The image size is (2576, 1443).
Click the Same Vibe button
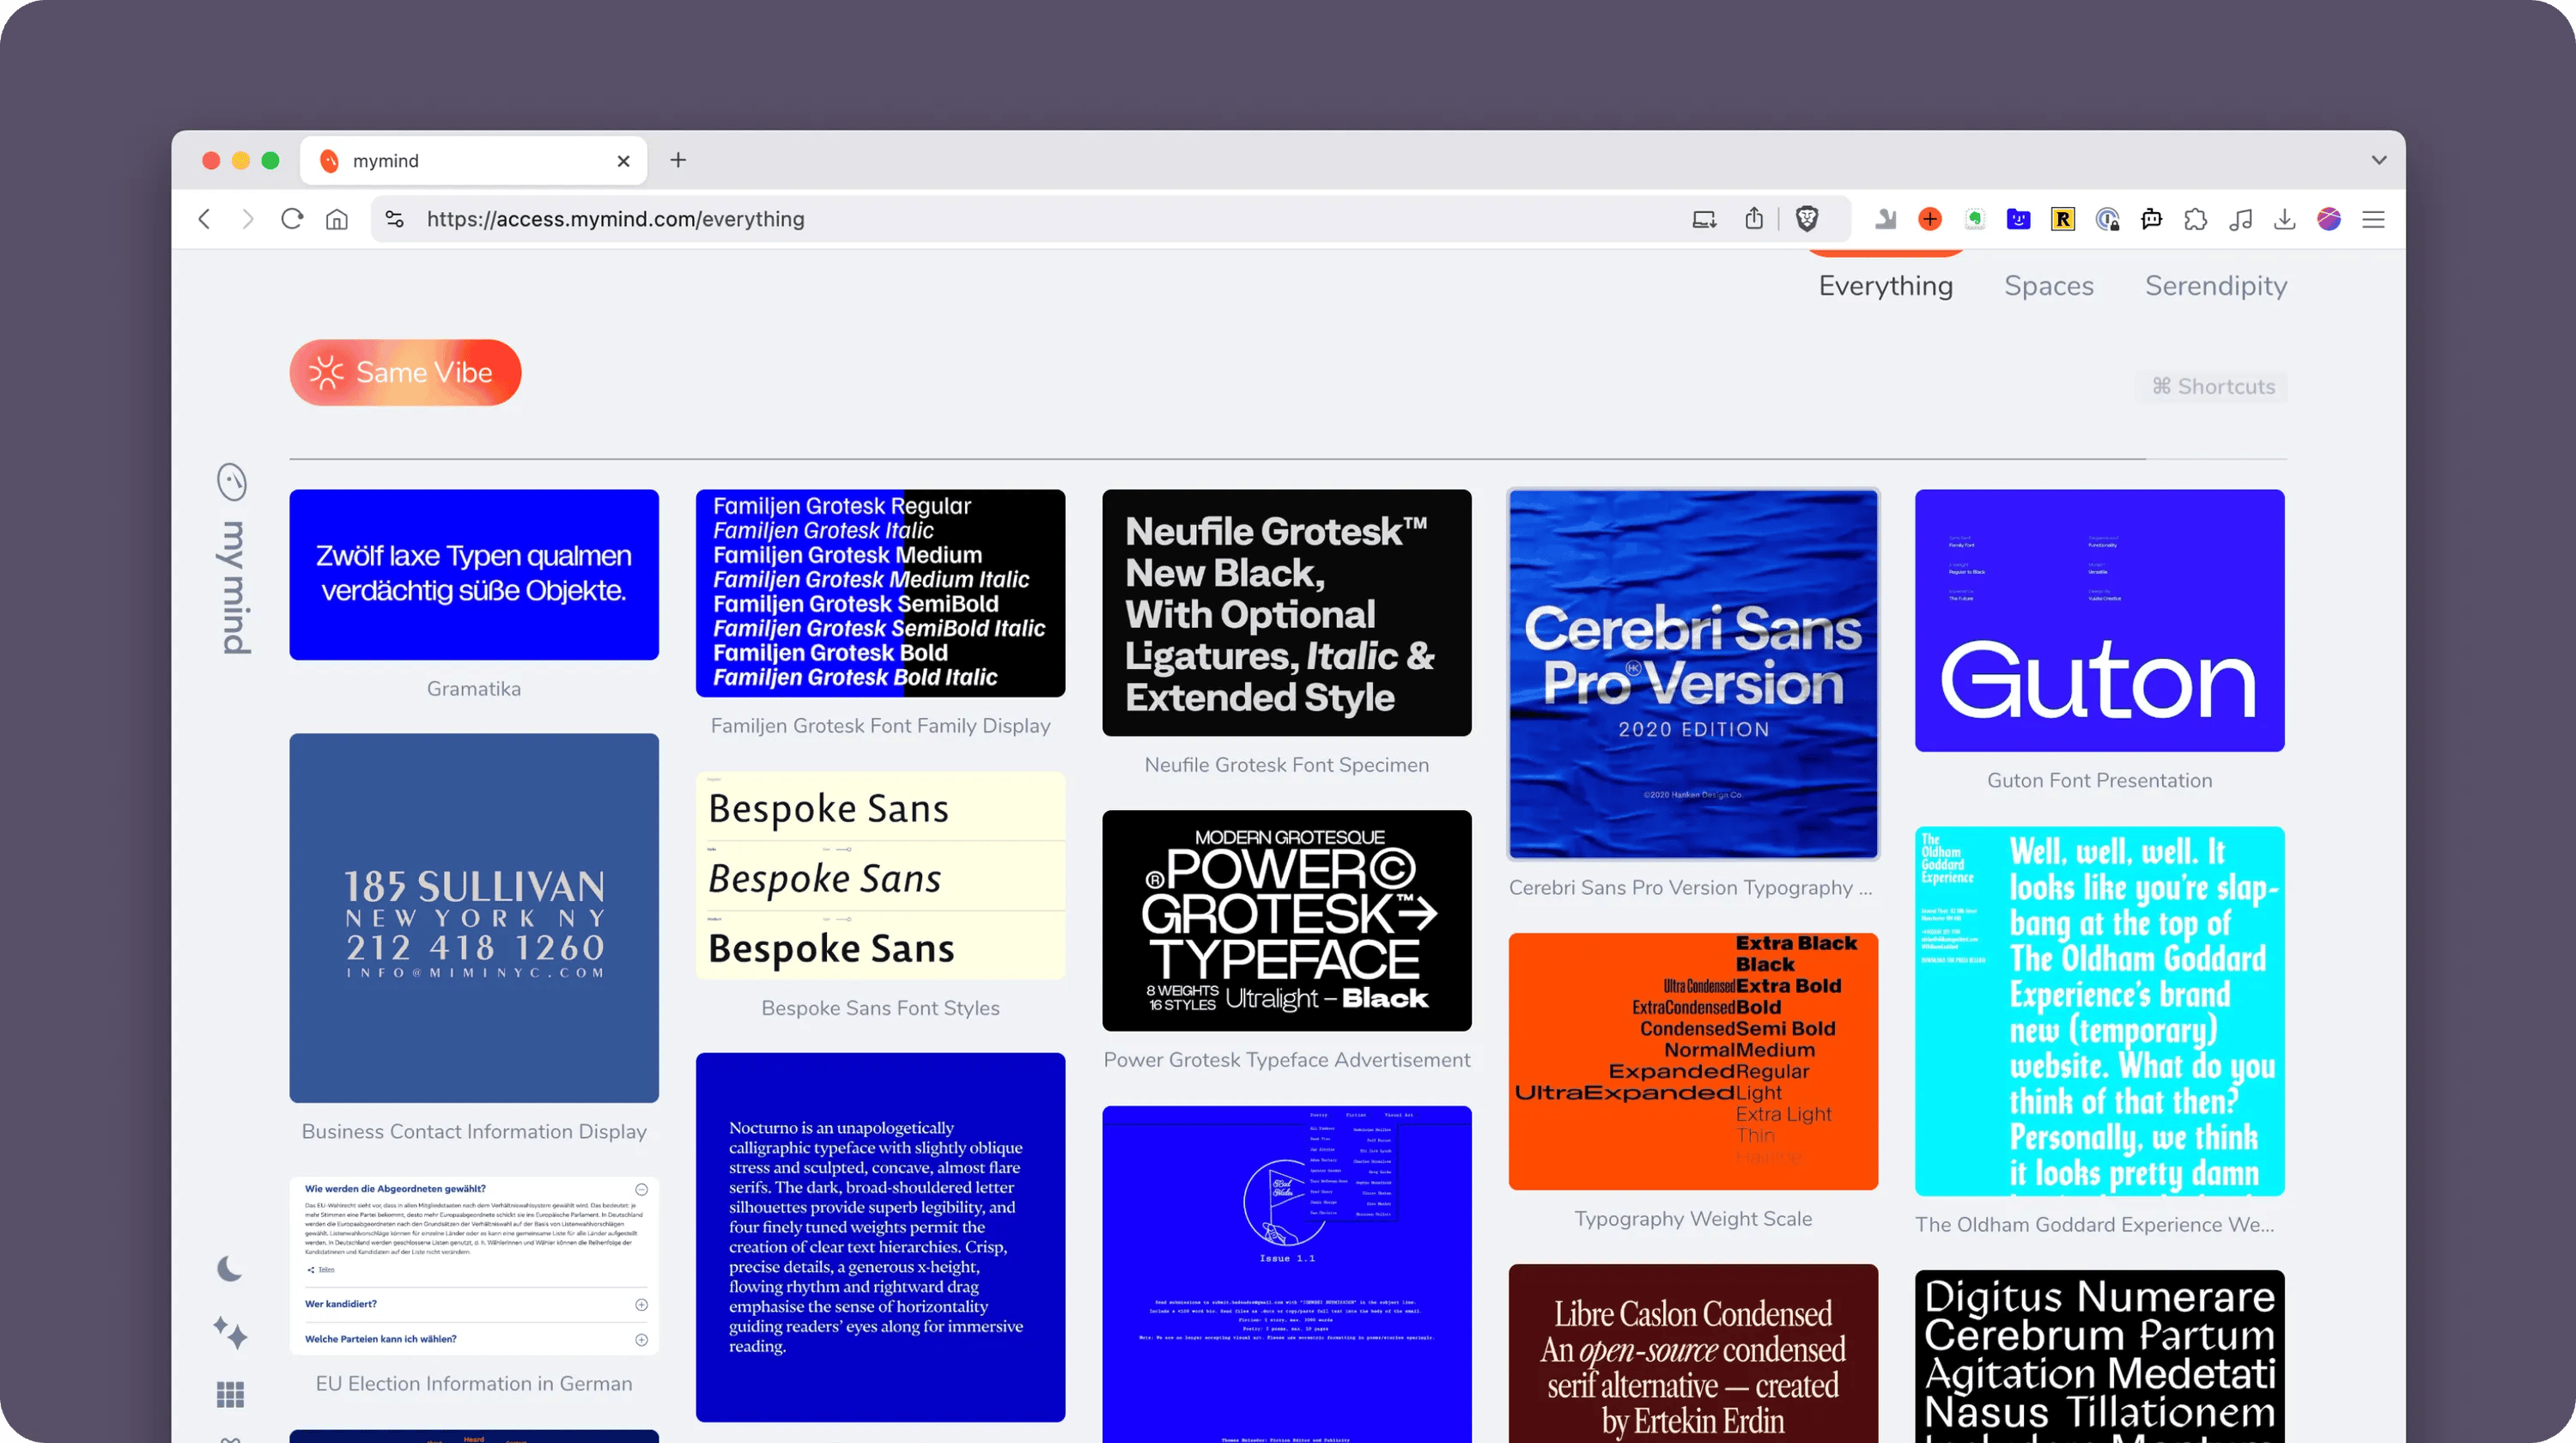pos(405,373)
